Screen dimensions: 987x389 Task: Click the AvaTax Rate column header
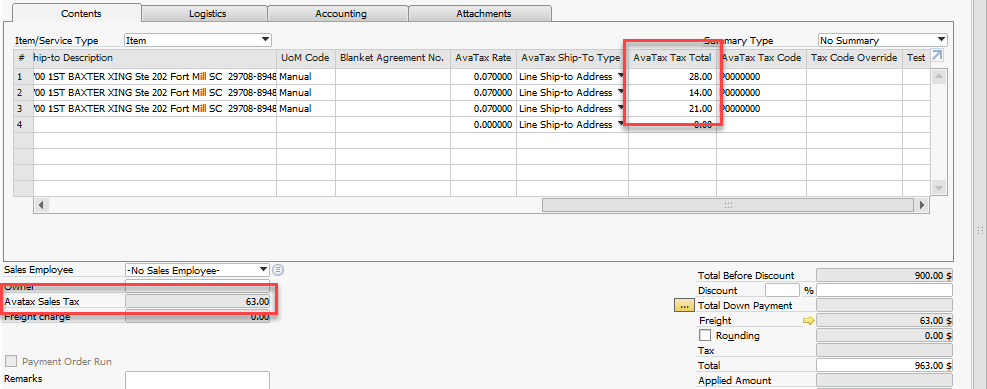click(x=483, y=58)
